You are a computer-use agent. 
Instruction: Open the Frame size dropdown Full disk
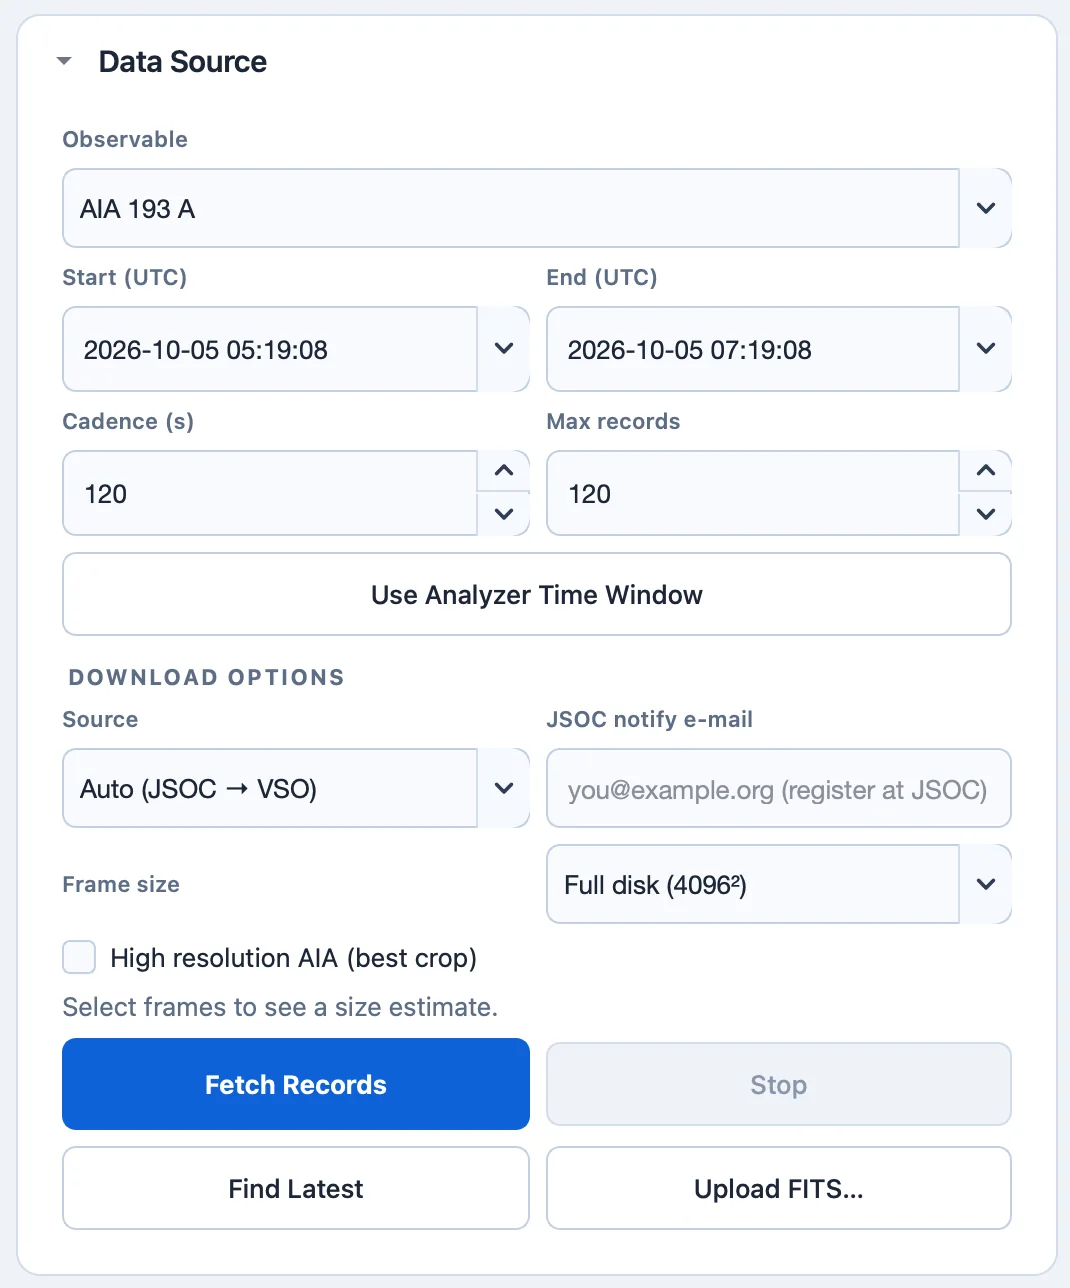tap(779, 884)
